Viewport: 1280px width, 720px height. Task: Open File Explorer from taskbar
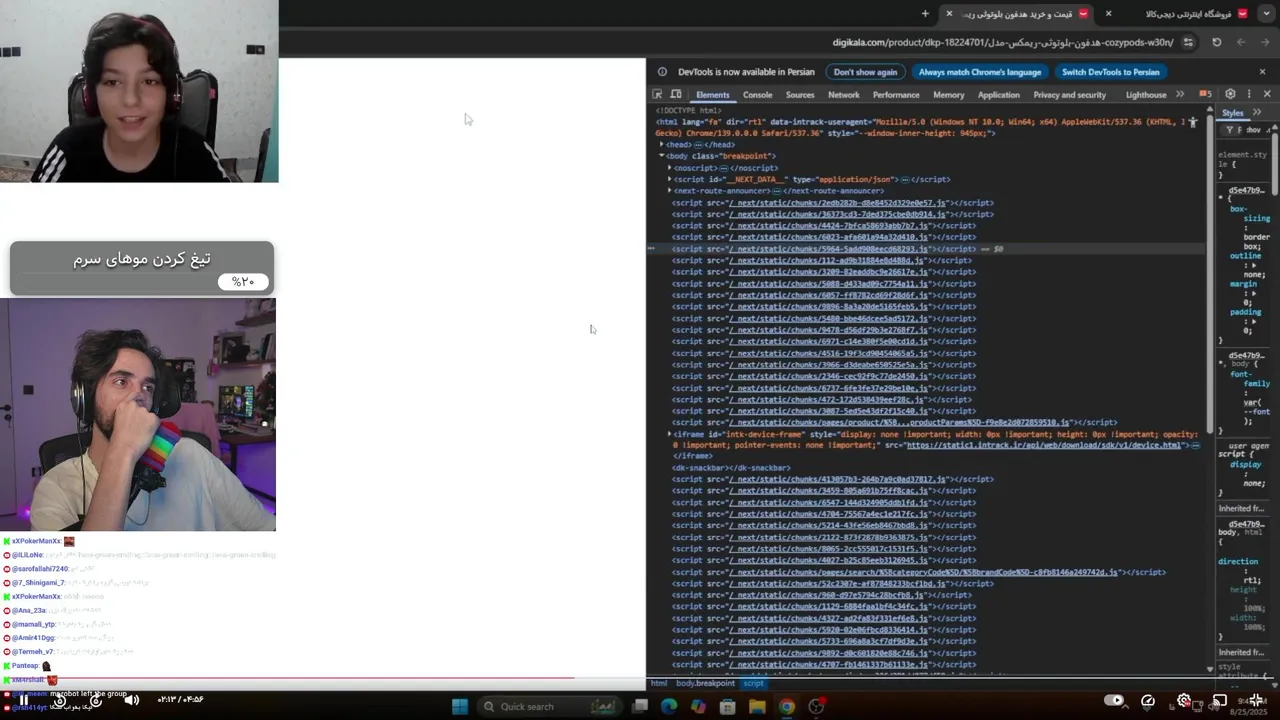tap(757, 707)
